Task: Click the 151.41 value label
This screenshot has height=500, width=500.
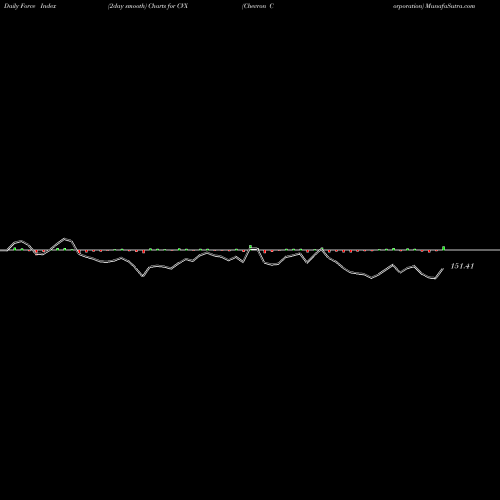Action: click(462, 266)
